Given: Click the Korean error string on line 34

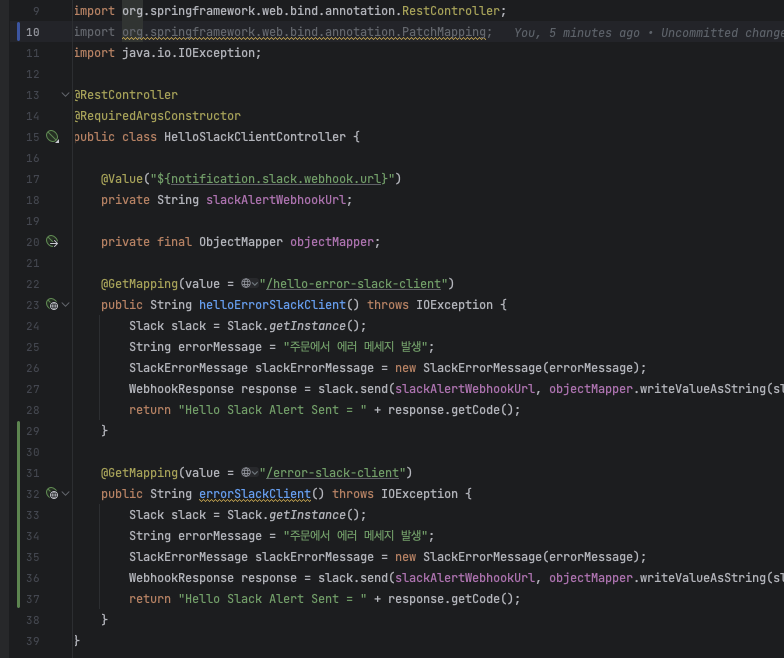Looking at the screenshot, I should pyautogui.click(x=356, y=536).
